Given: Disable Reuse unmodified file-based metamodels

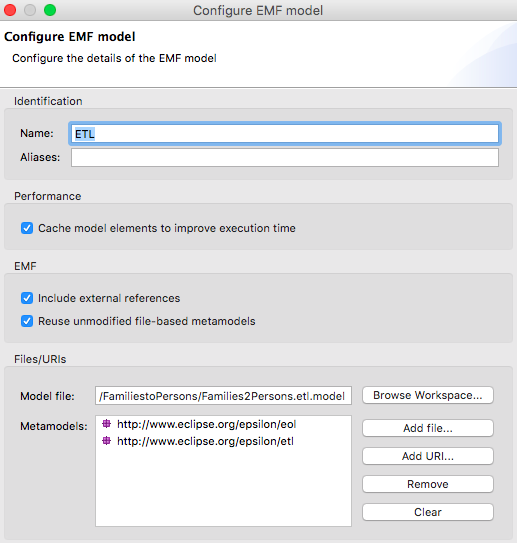Looking at the screenshot, I should [27, 321].
